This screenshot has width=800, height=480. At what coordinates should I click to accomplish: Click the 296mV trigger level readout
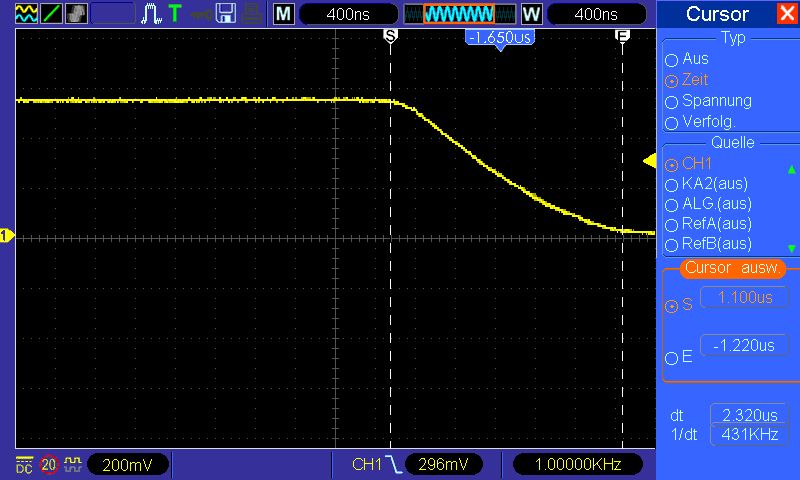coord(443,464)
